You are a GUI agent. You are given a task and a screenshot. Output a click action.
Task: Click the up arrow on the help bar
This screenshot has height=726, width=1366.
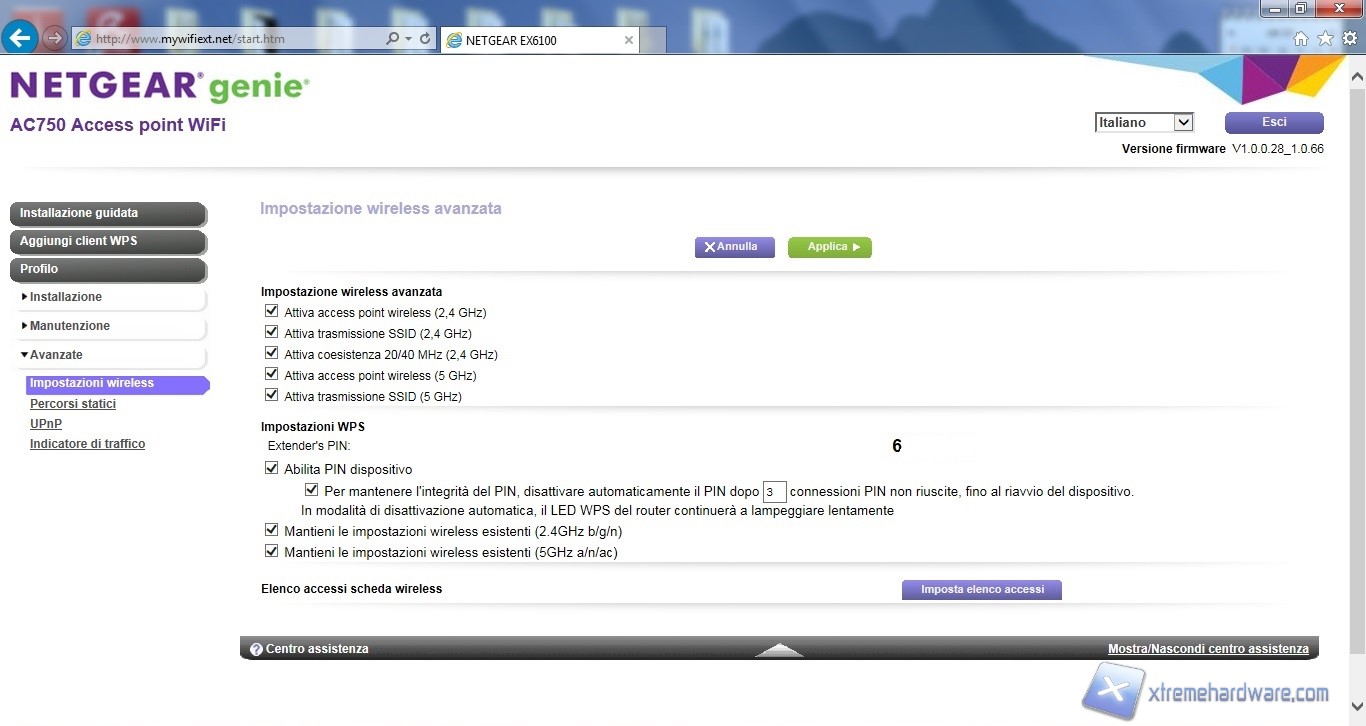(779, 650)
